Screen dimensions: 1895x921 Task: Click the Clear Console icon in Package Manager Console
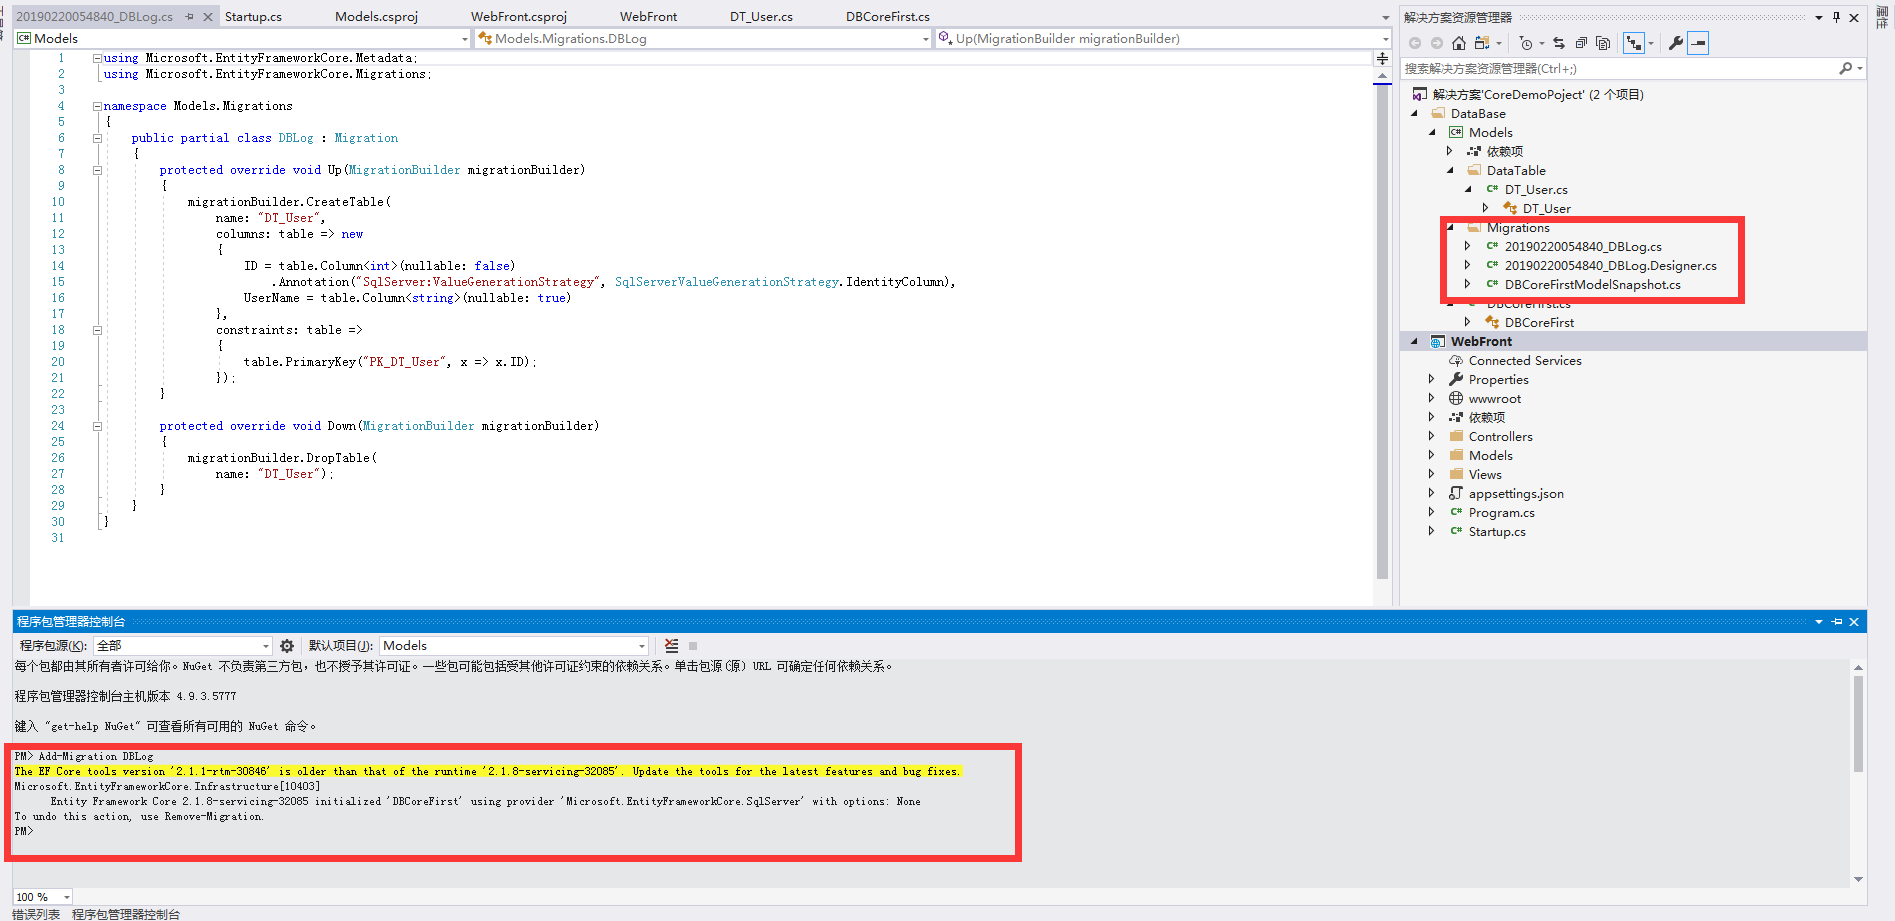670,646
